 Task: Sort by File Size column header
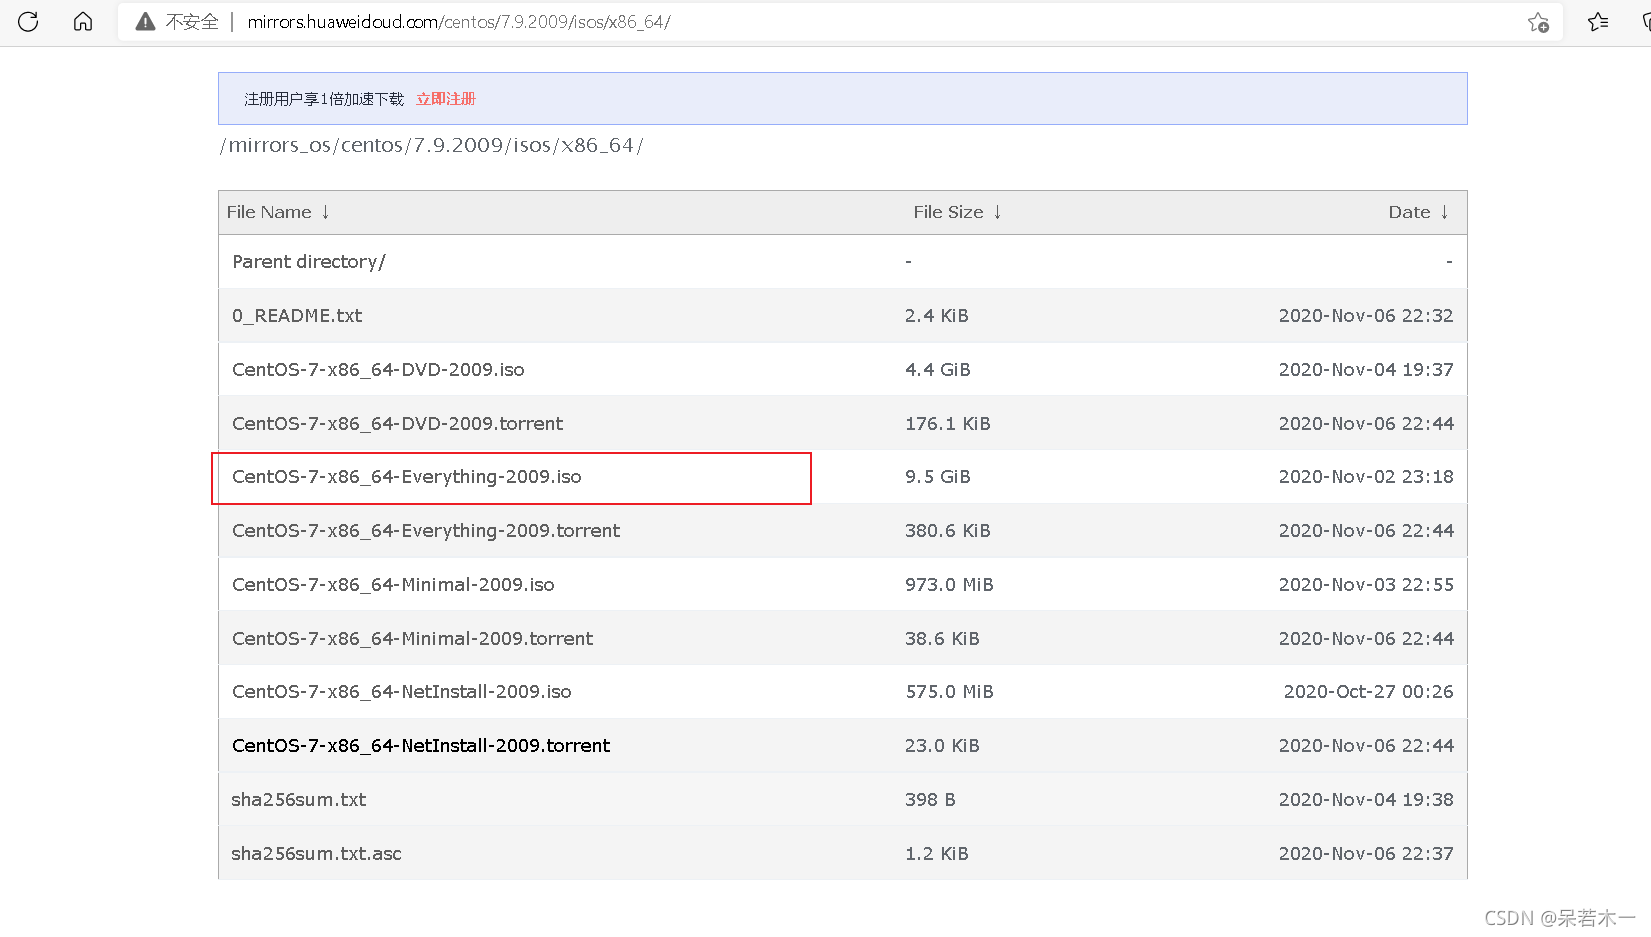point(957,212)
